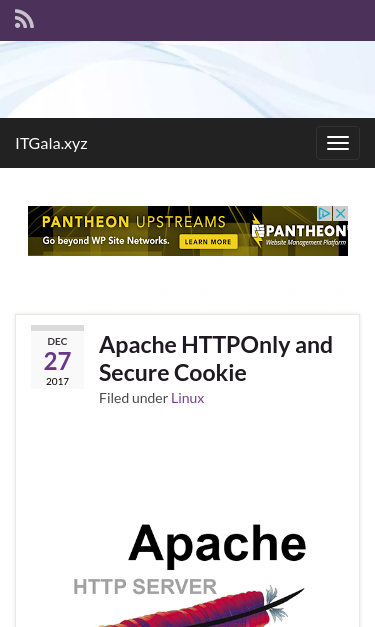Close the Pantheon ad with X
Image resolution: width=375 pixels, height=627 pixels.
click(341, 214)
